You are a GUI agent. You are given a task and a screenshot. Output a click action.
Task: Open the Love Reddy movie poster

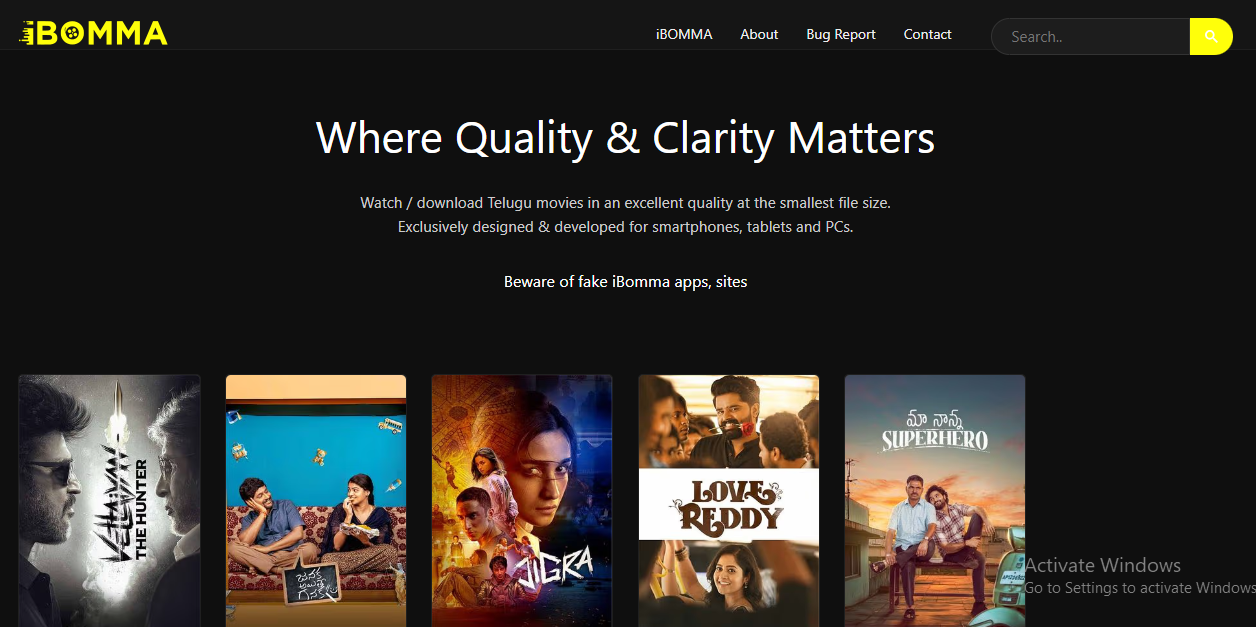tap(729, 501)
